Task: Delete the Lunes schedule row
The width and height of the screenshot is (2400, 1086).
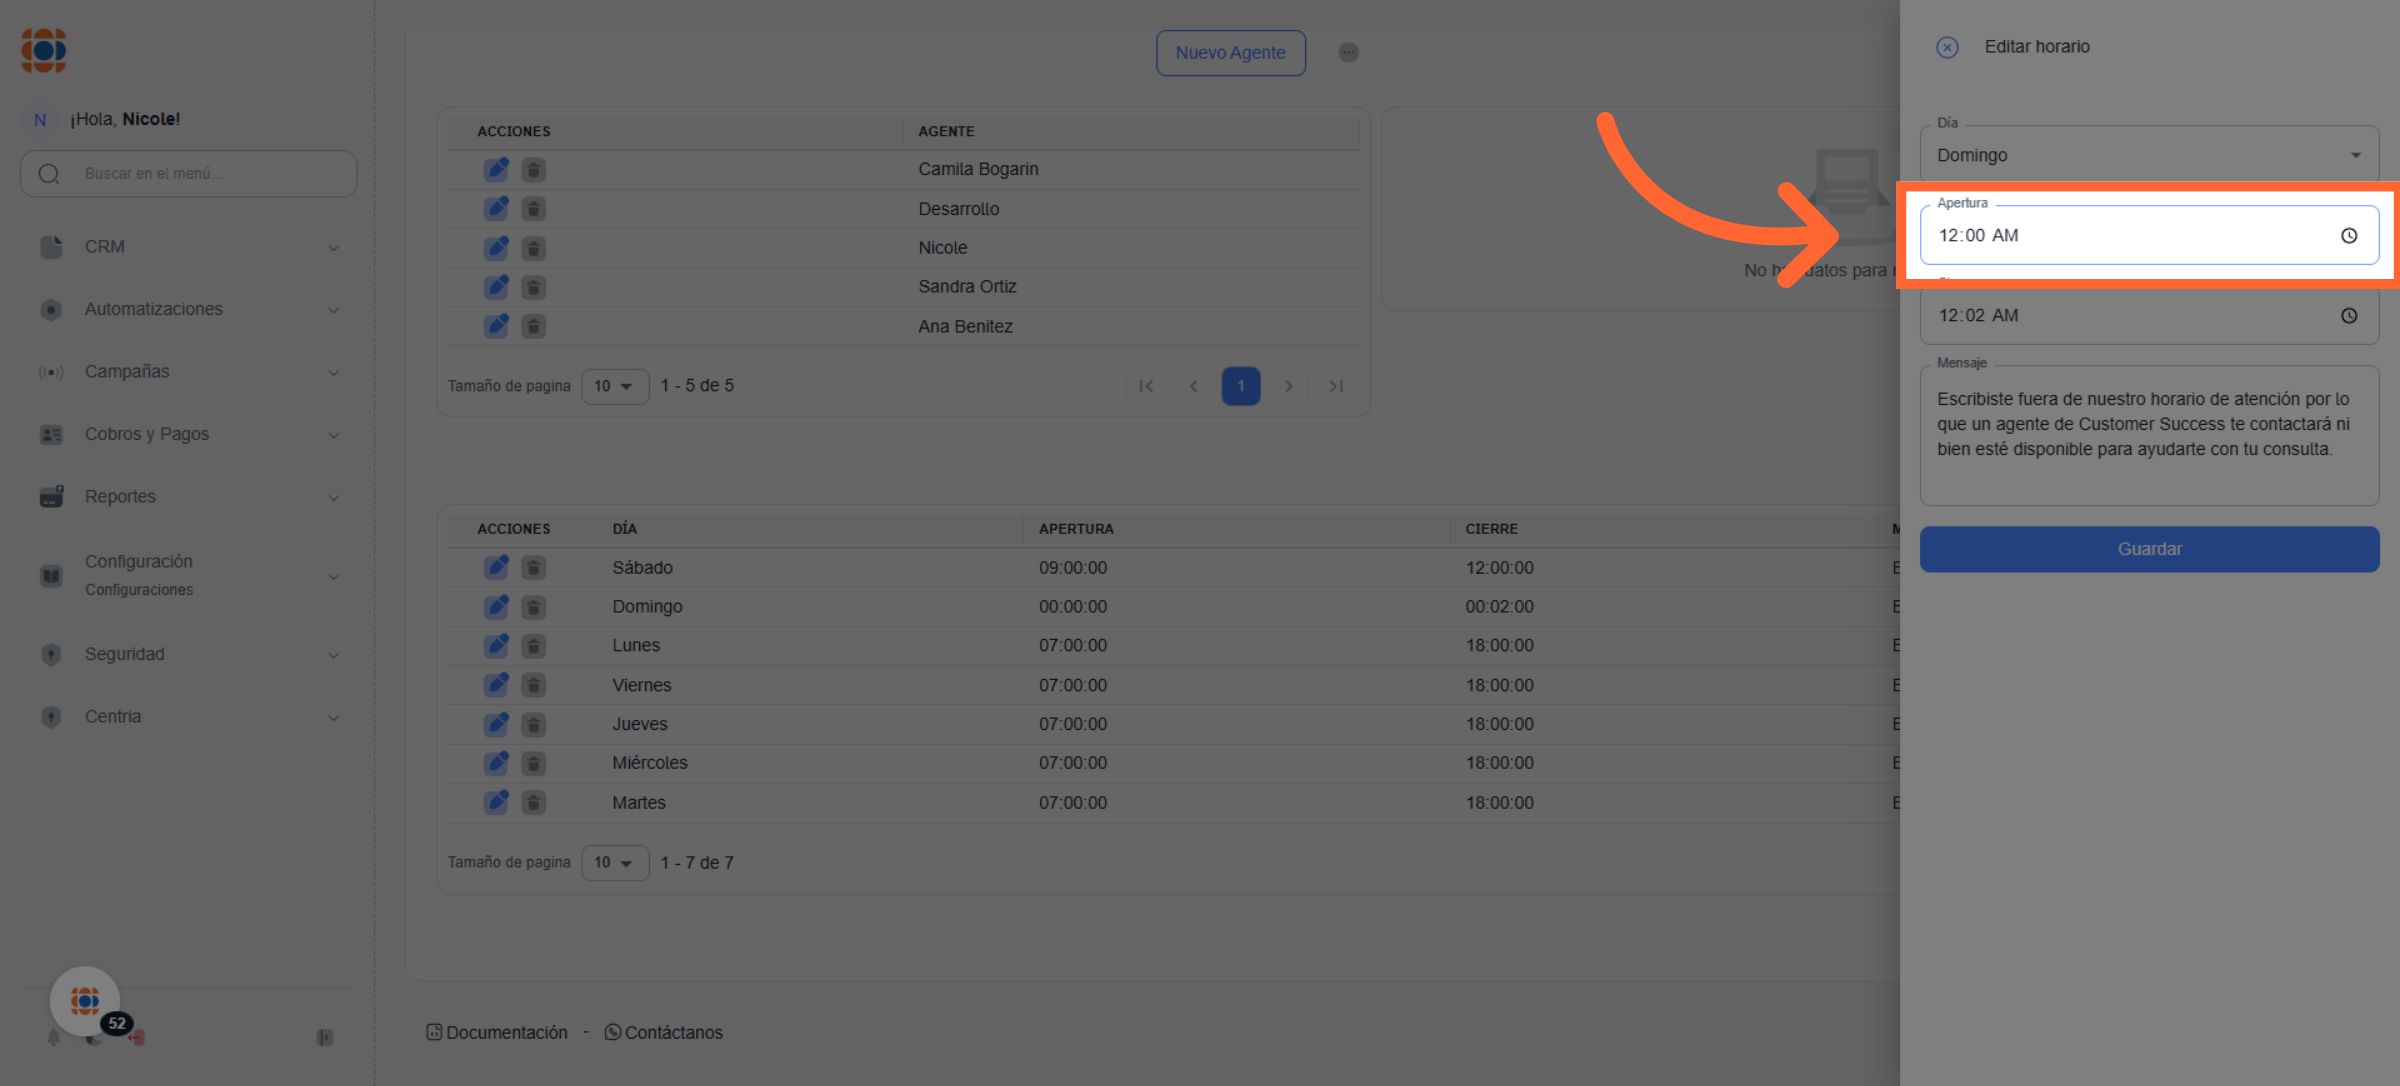Action: [534, 646]
